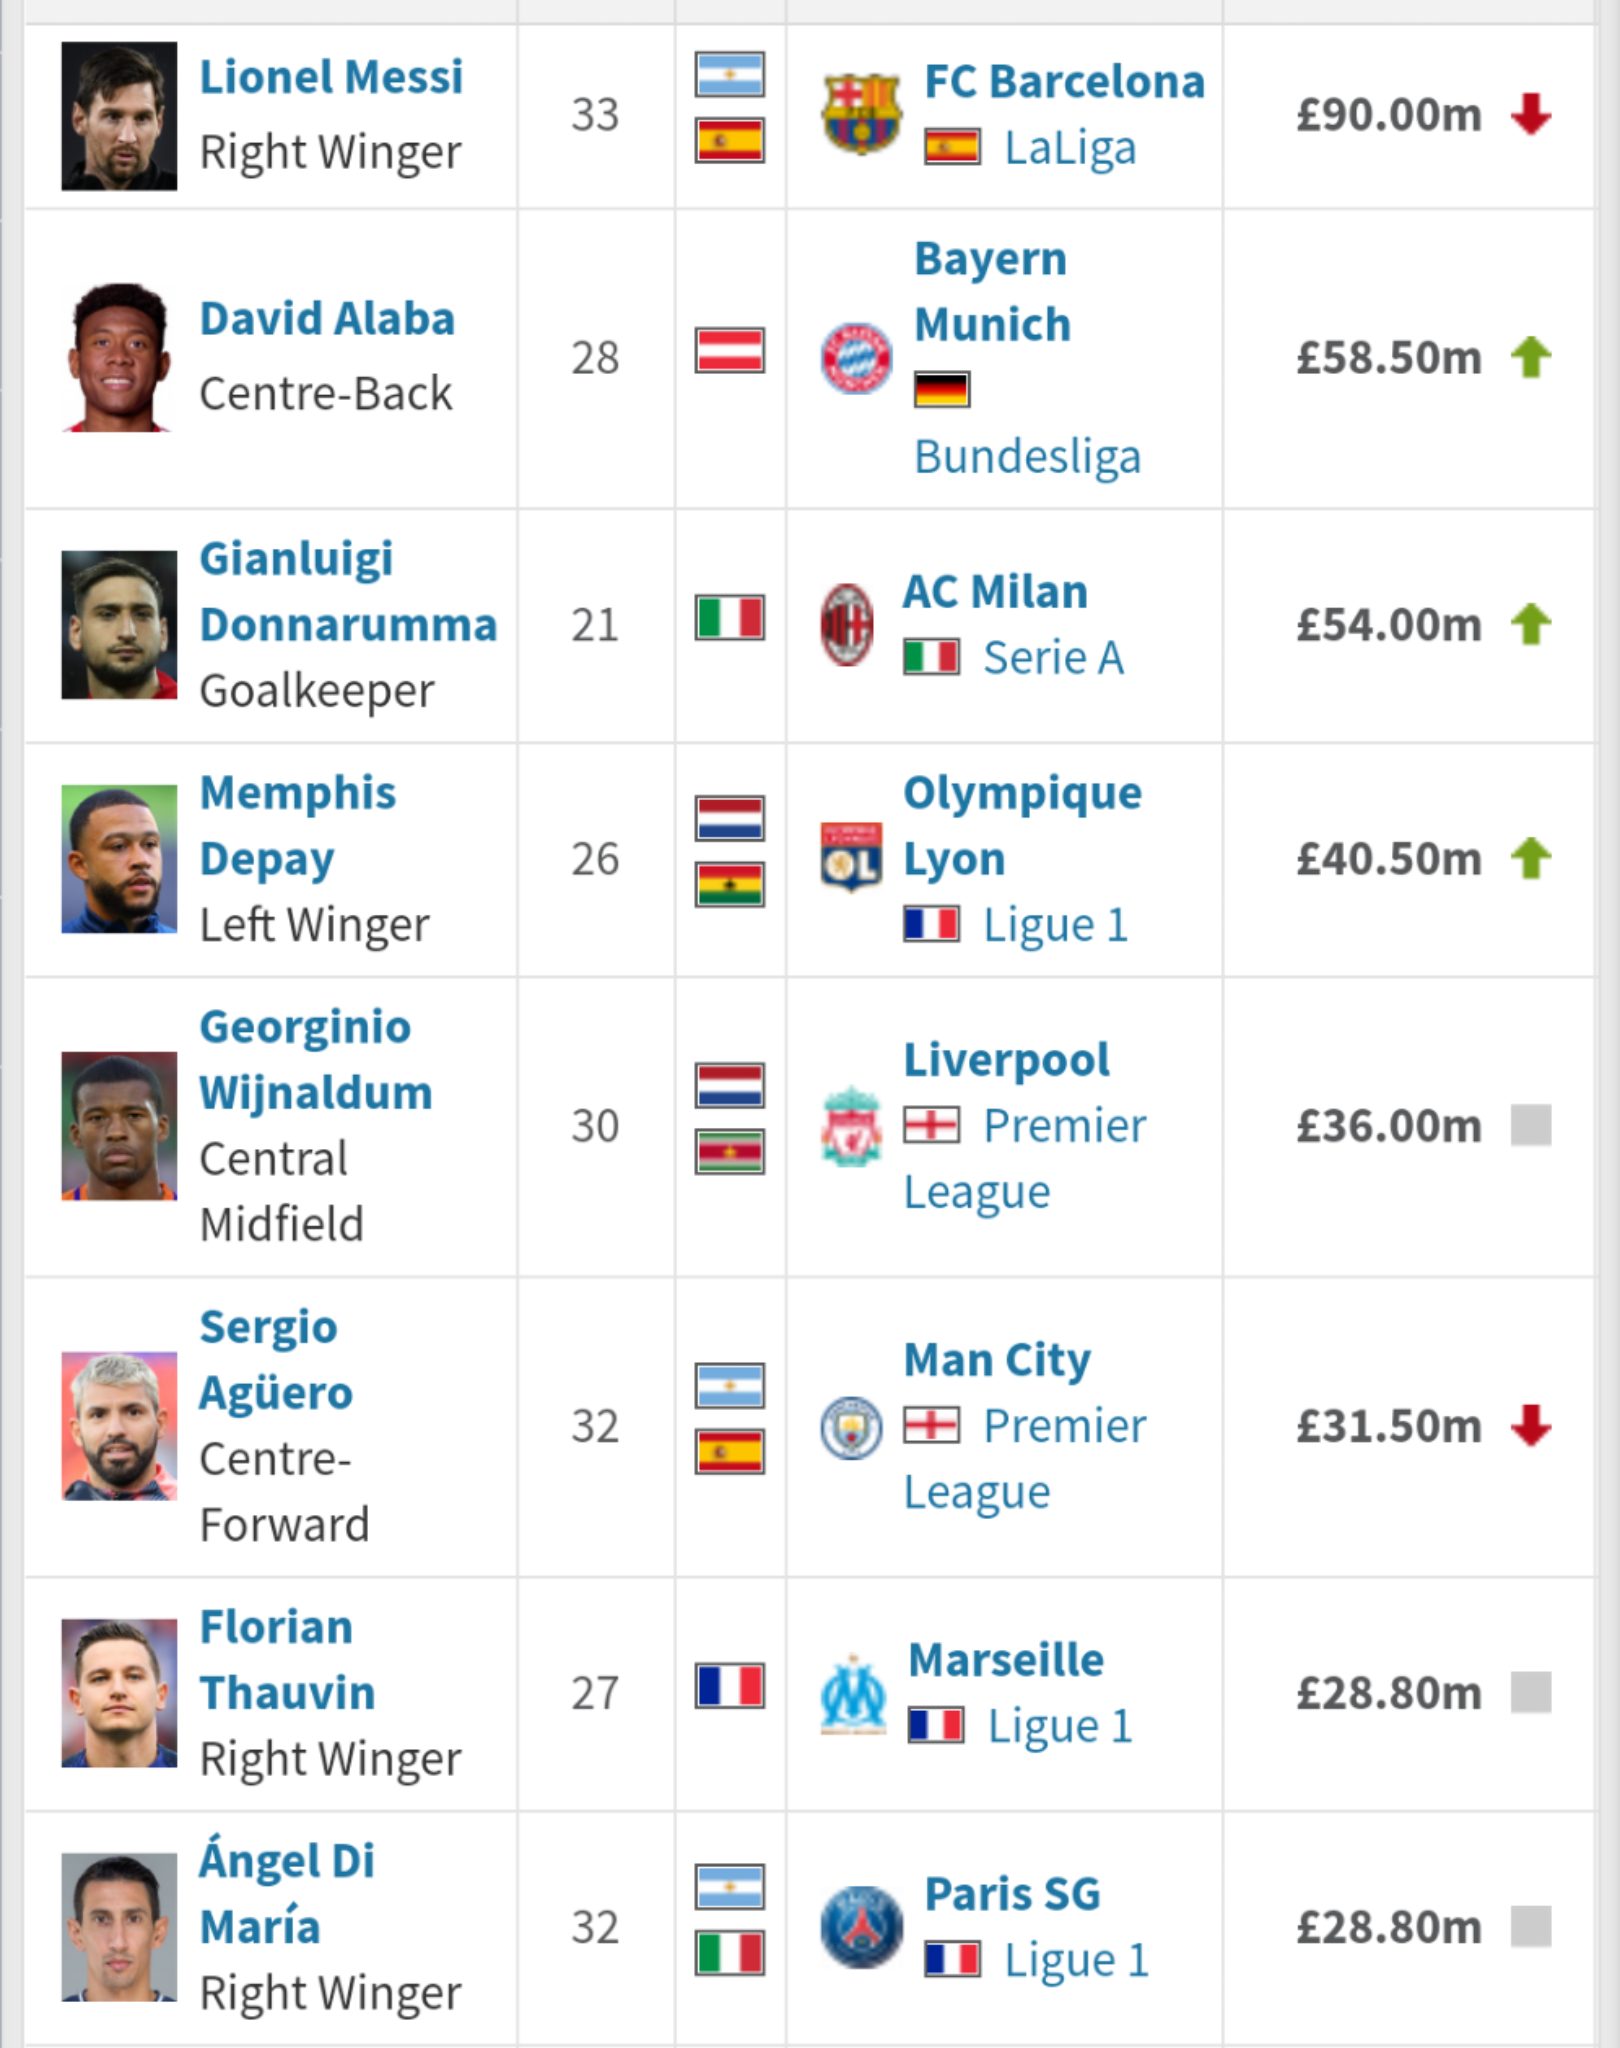Click the Olympique Lyon club crest
1620x2048 pixels.
851,858
